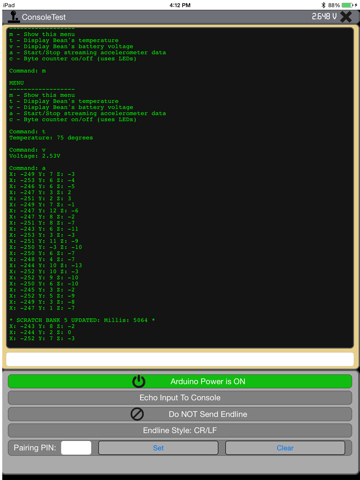Viewport: 360px width, 480px height.
Task: Focus the Pairing PIN input box
Action: pyautogui.click(x=76, y=448)
